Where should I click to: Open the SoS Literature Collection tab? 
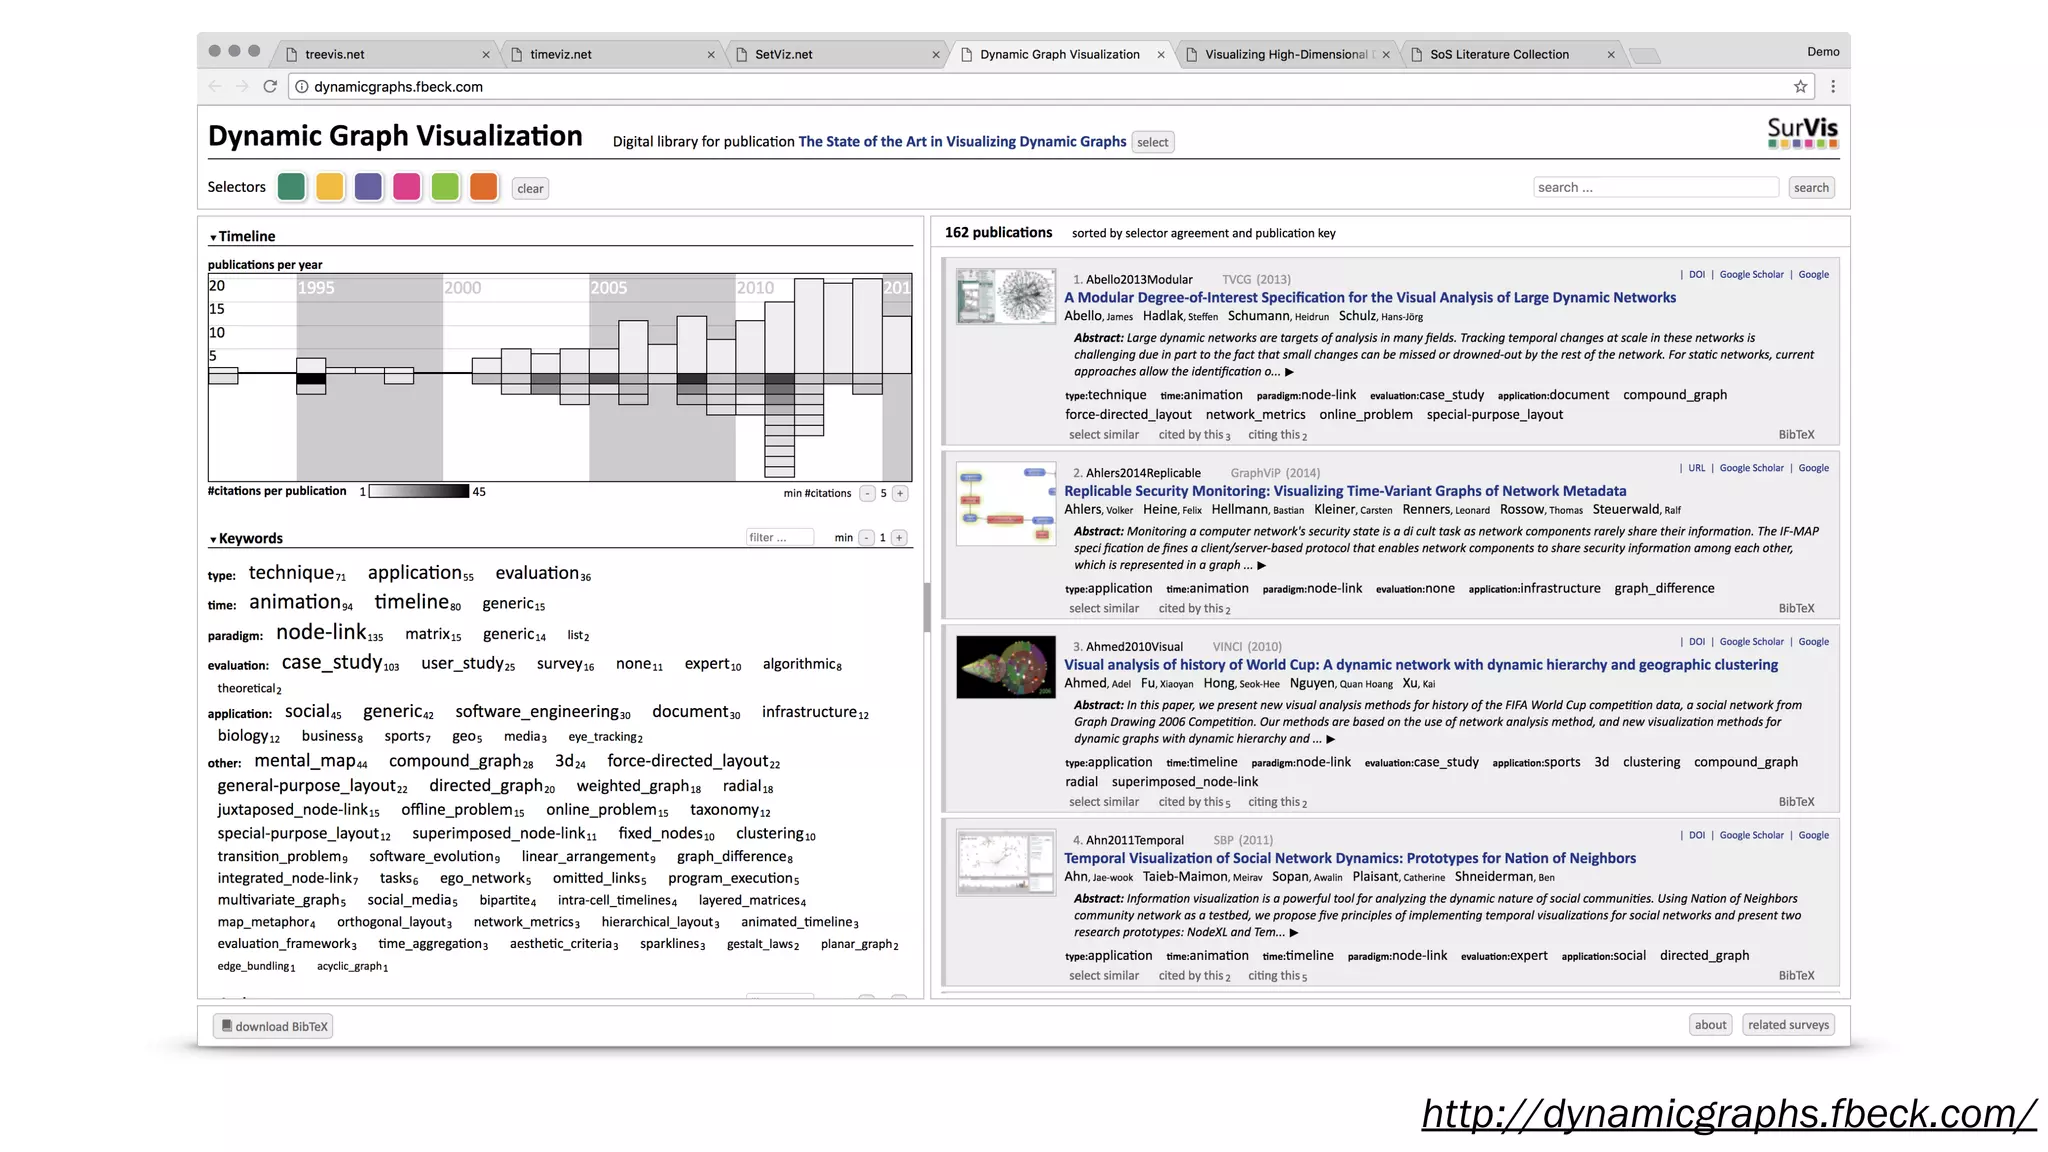pyautogui.click(x=1498, y=55)
